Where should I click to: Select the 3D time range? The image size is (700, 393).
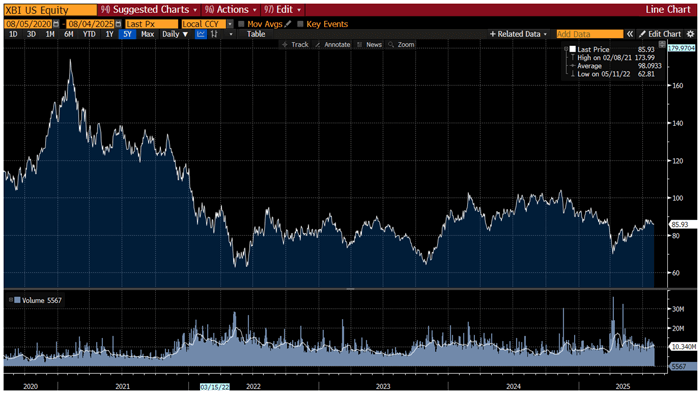(x=31, y=34)
